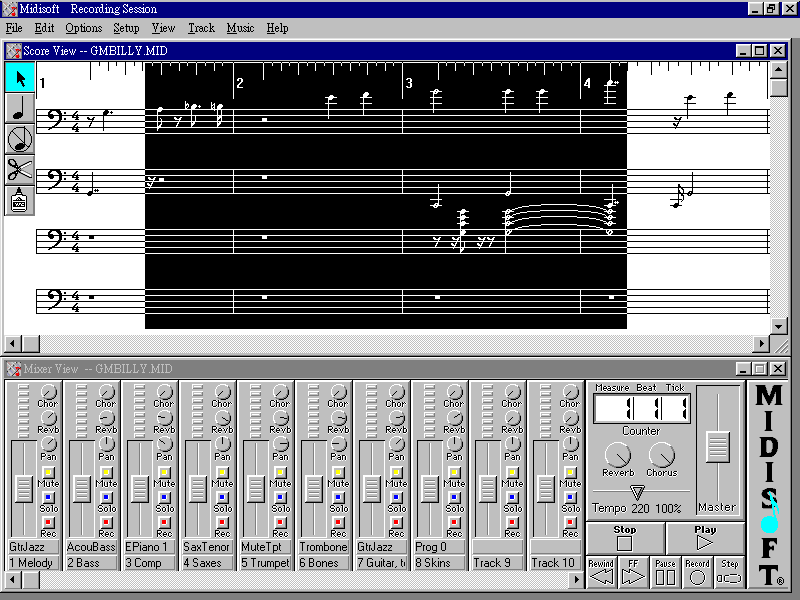Open the Track menu
The width and height of the screenshot is (800, 600).
201,28
